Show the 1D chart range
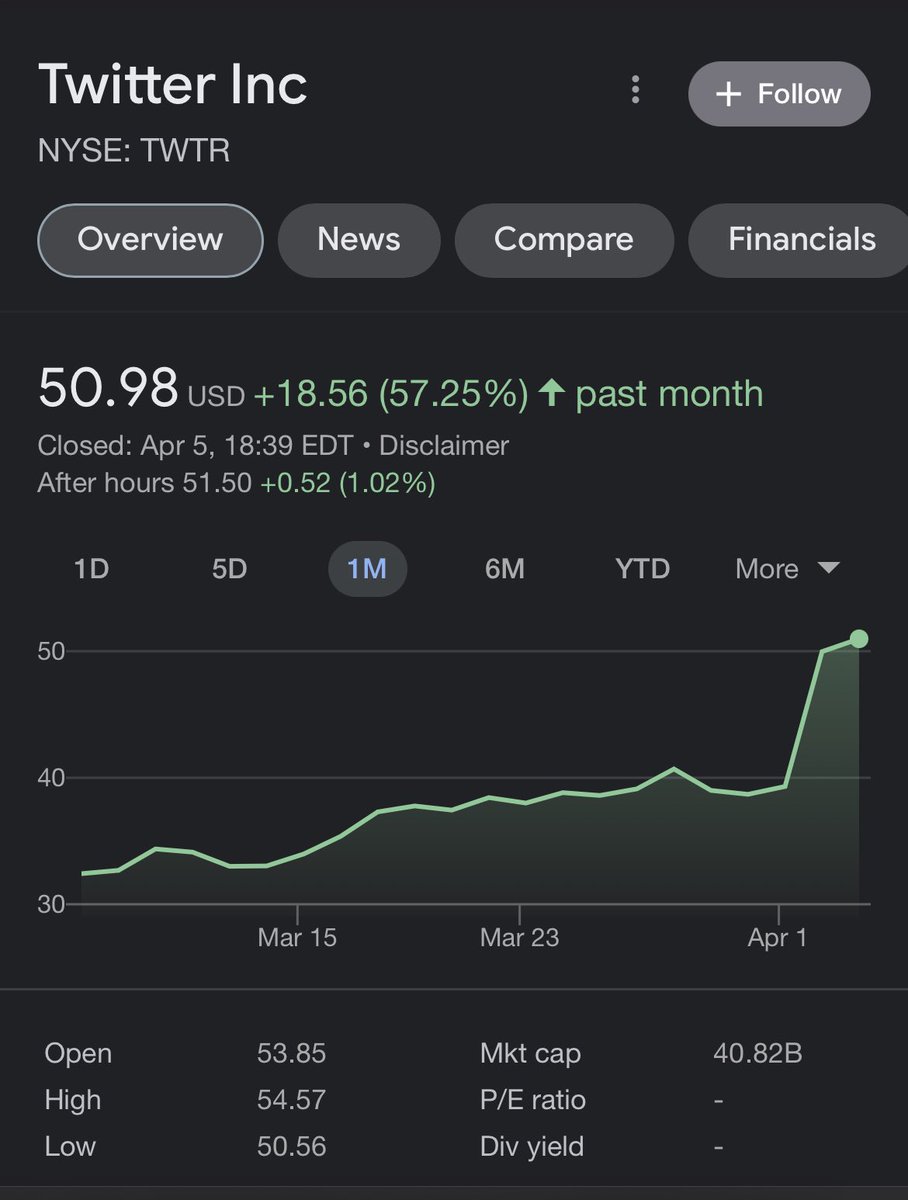Viewport: 908px width, 1200px height. pos(91,569)
